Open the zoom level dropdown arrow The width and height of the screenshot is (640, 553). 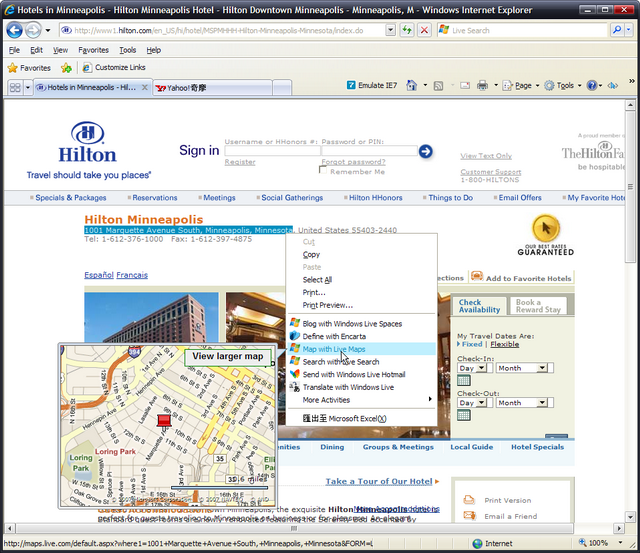(621, 543)
